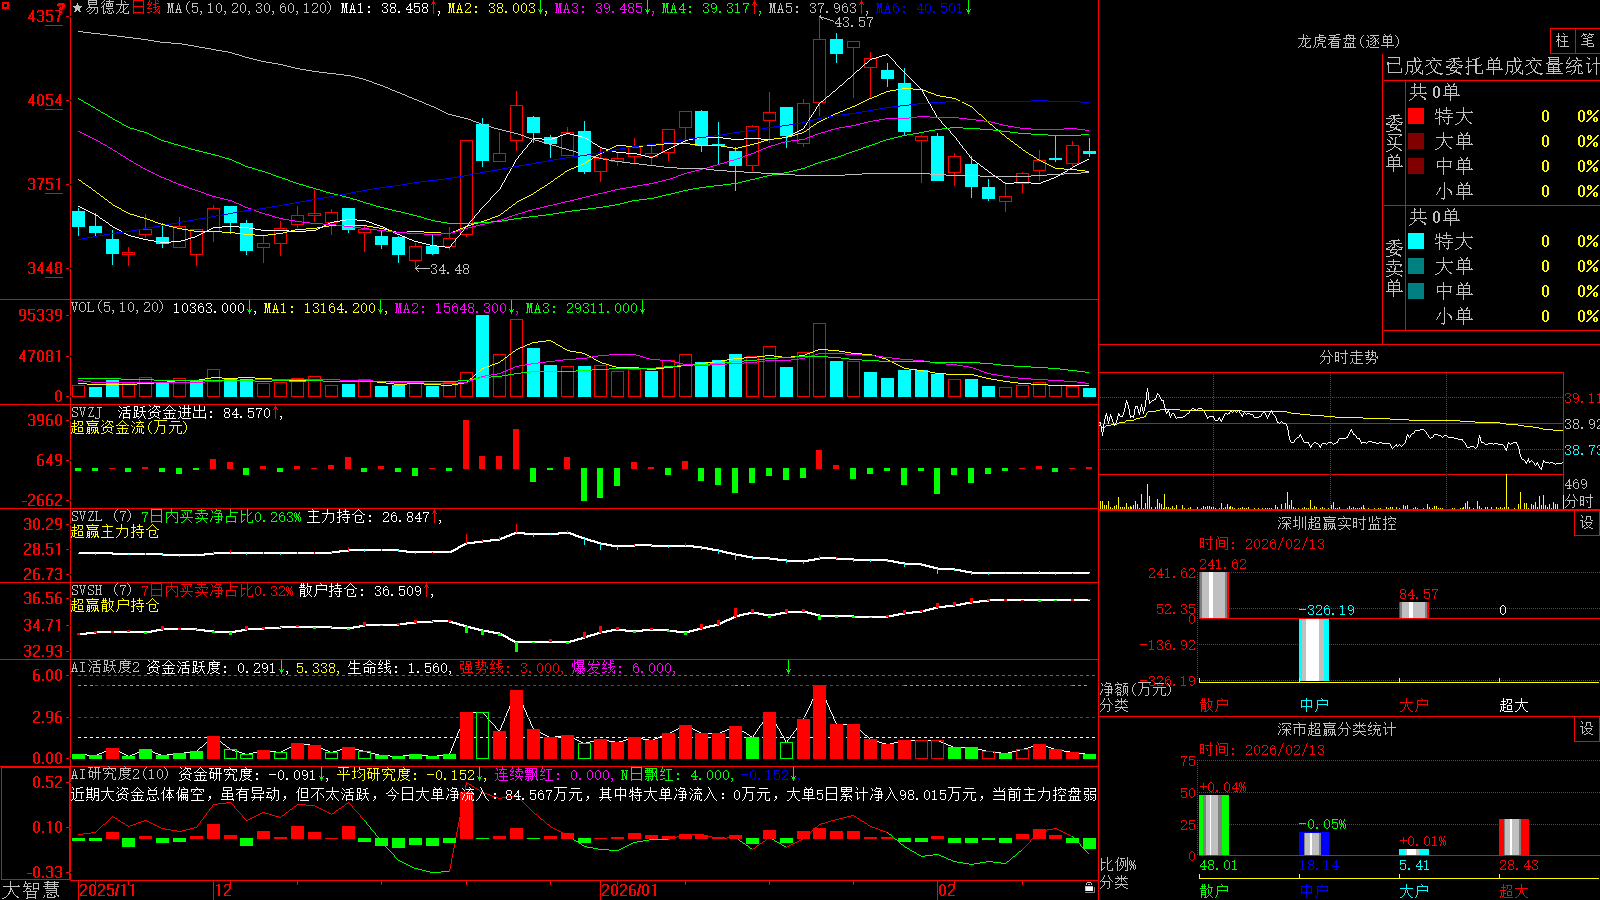Click the teal 大单 sell-order swatch
This screenshot has width=1600, height=900.
1416,266
